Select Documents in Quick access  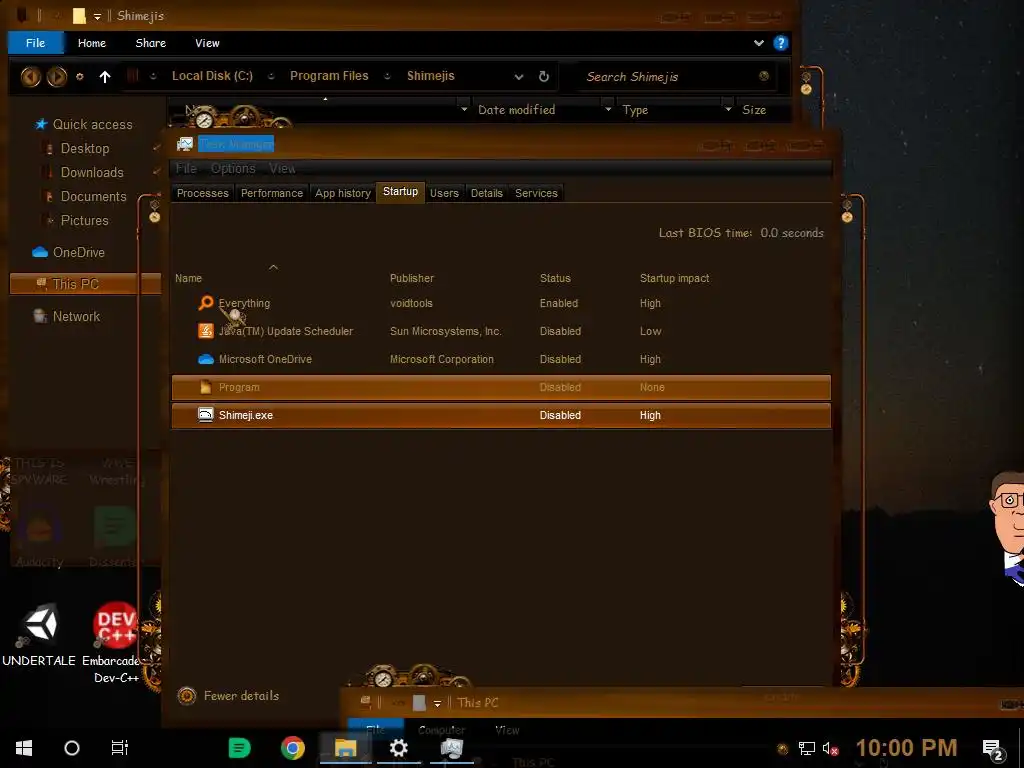point(93,197)
